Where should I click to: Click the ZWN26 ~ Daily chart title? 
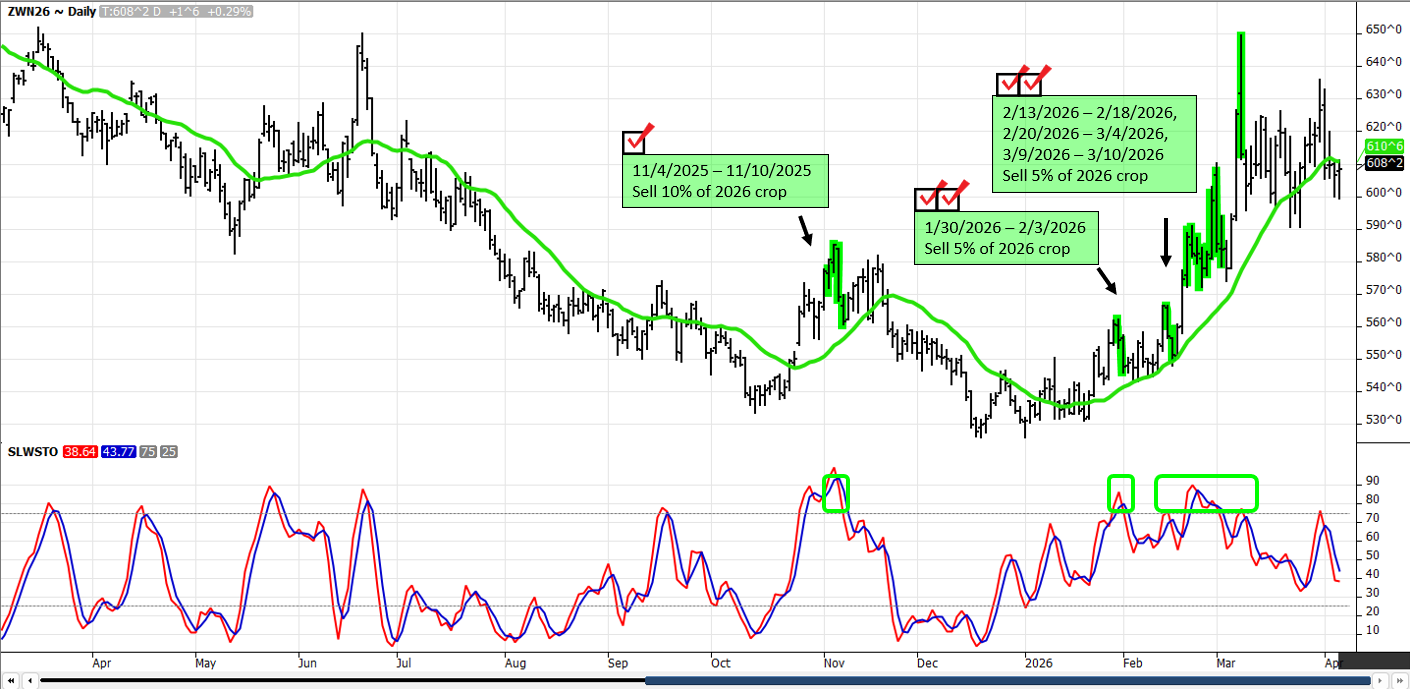(43, 12)
